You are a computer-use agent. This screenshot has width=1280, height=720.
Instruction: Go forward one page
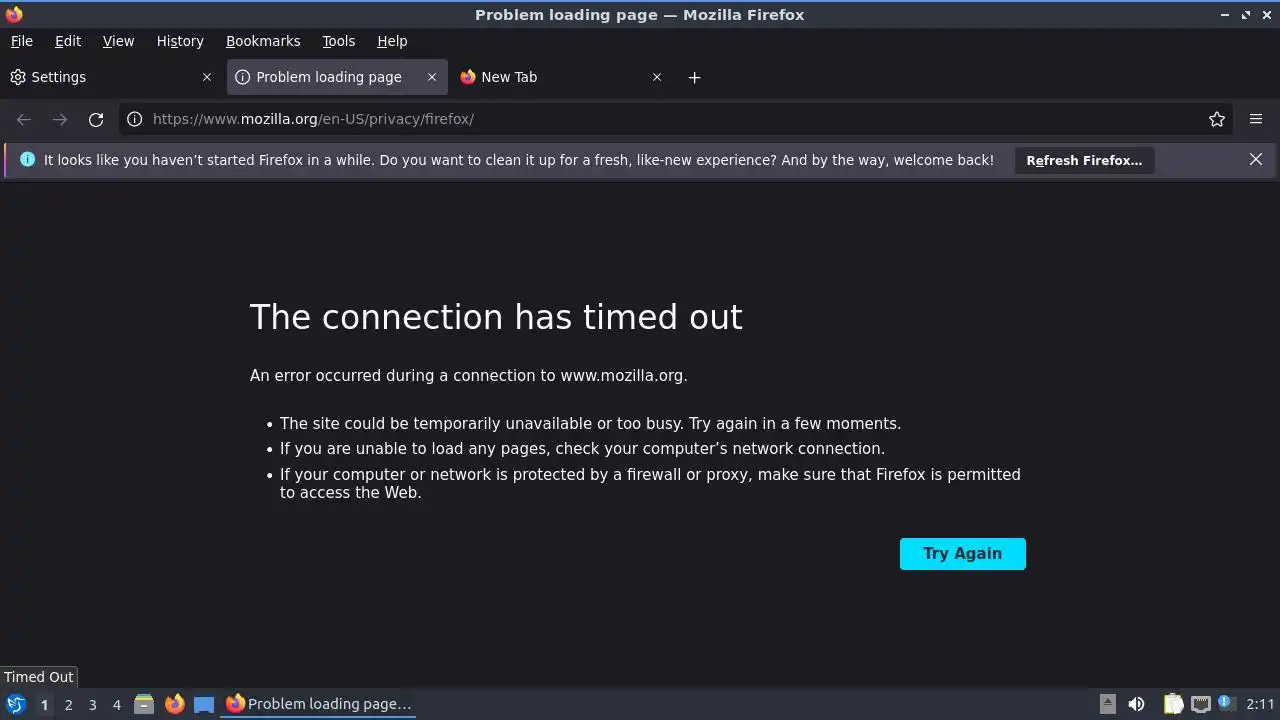(60, 119)
